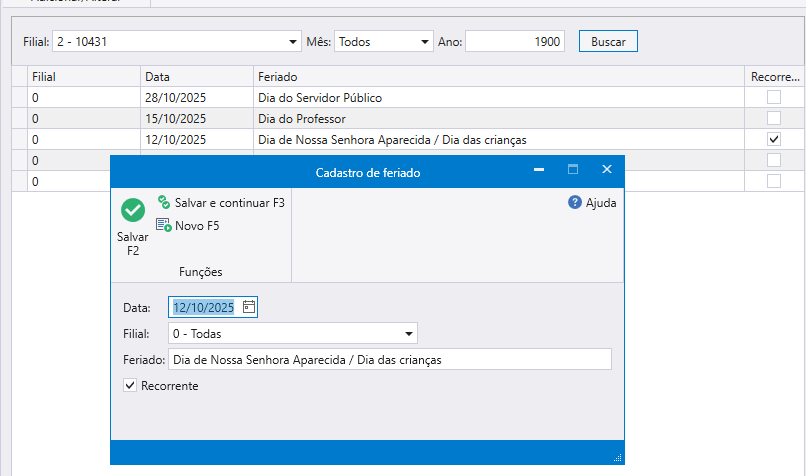The height and width of the screenshot is (476, 806).
Task: Toggle recurrence checkbox for Dia do Professor
Action: click(773, 118)
